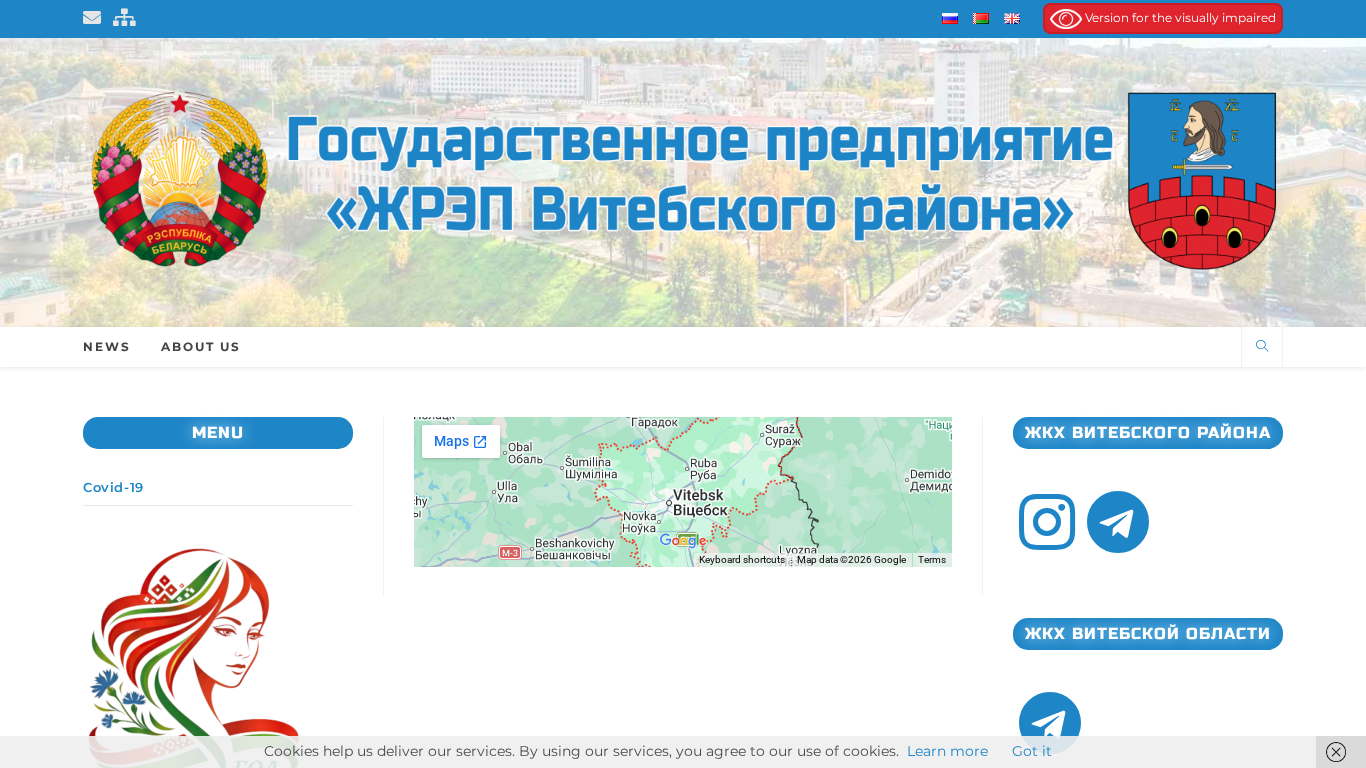1366x768 pixels.
Task: Enable version for the visually impaired
Action: [1163, 18]
